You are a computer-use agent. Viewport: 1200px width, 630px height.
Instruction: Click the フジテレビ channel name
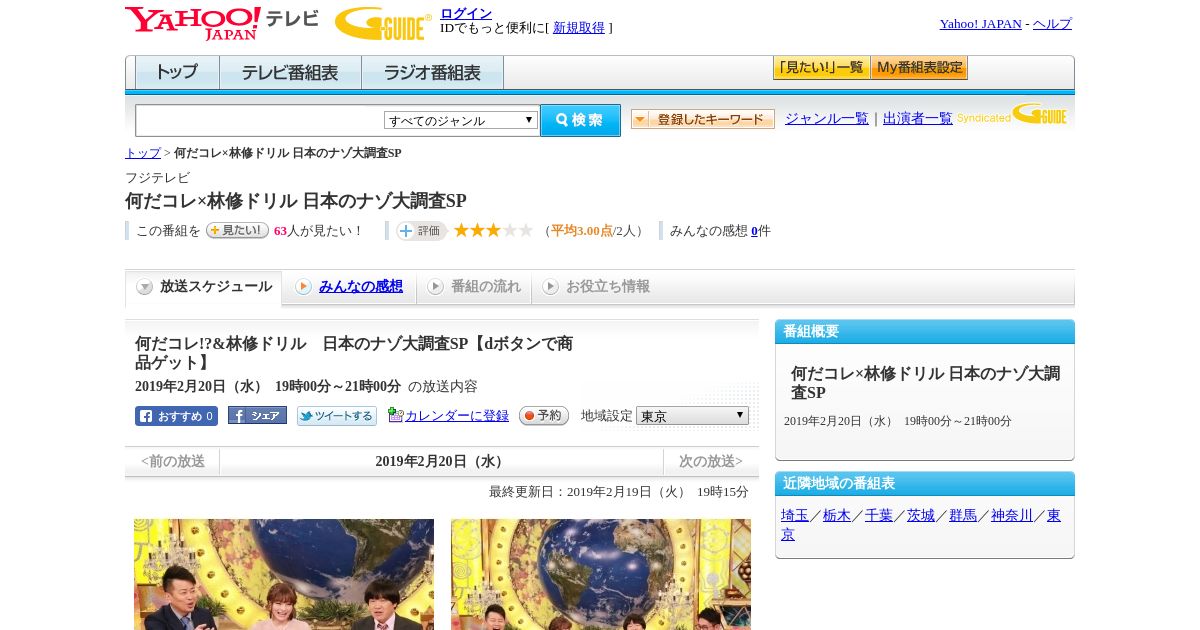point(157,178)
